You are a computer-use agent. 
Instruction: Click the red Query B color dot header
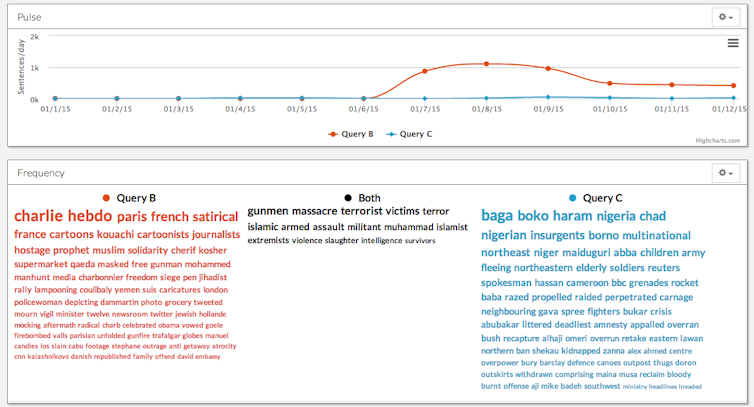[106, 198]
